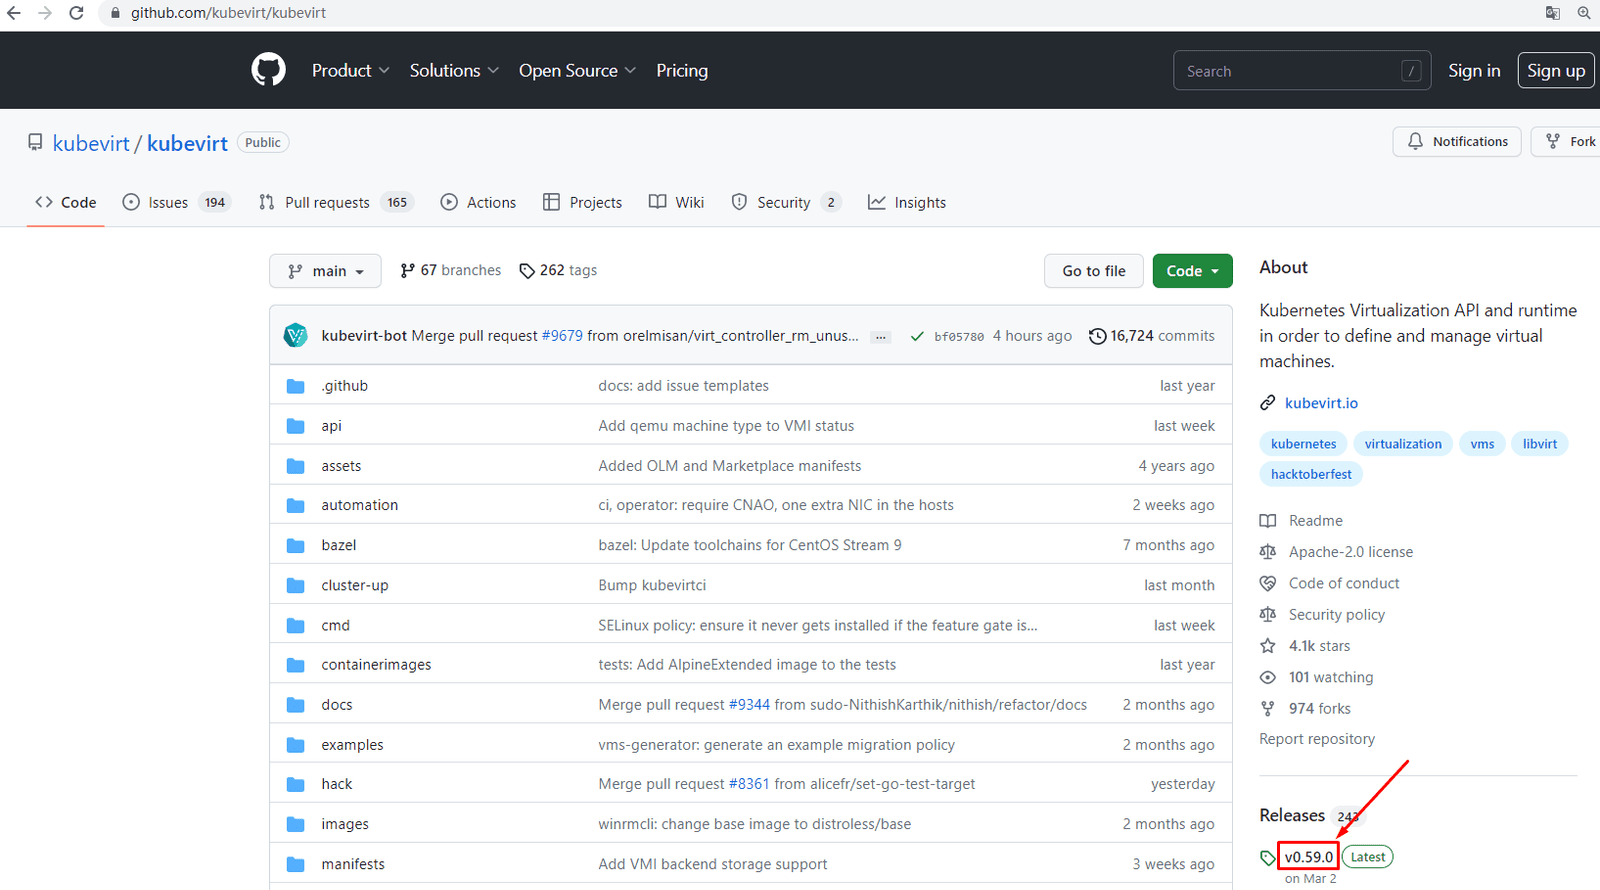Click the Sign up button
This screenshot has width=1600, height=890.
1556,71
